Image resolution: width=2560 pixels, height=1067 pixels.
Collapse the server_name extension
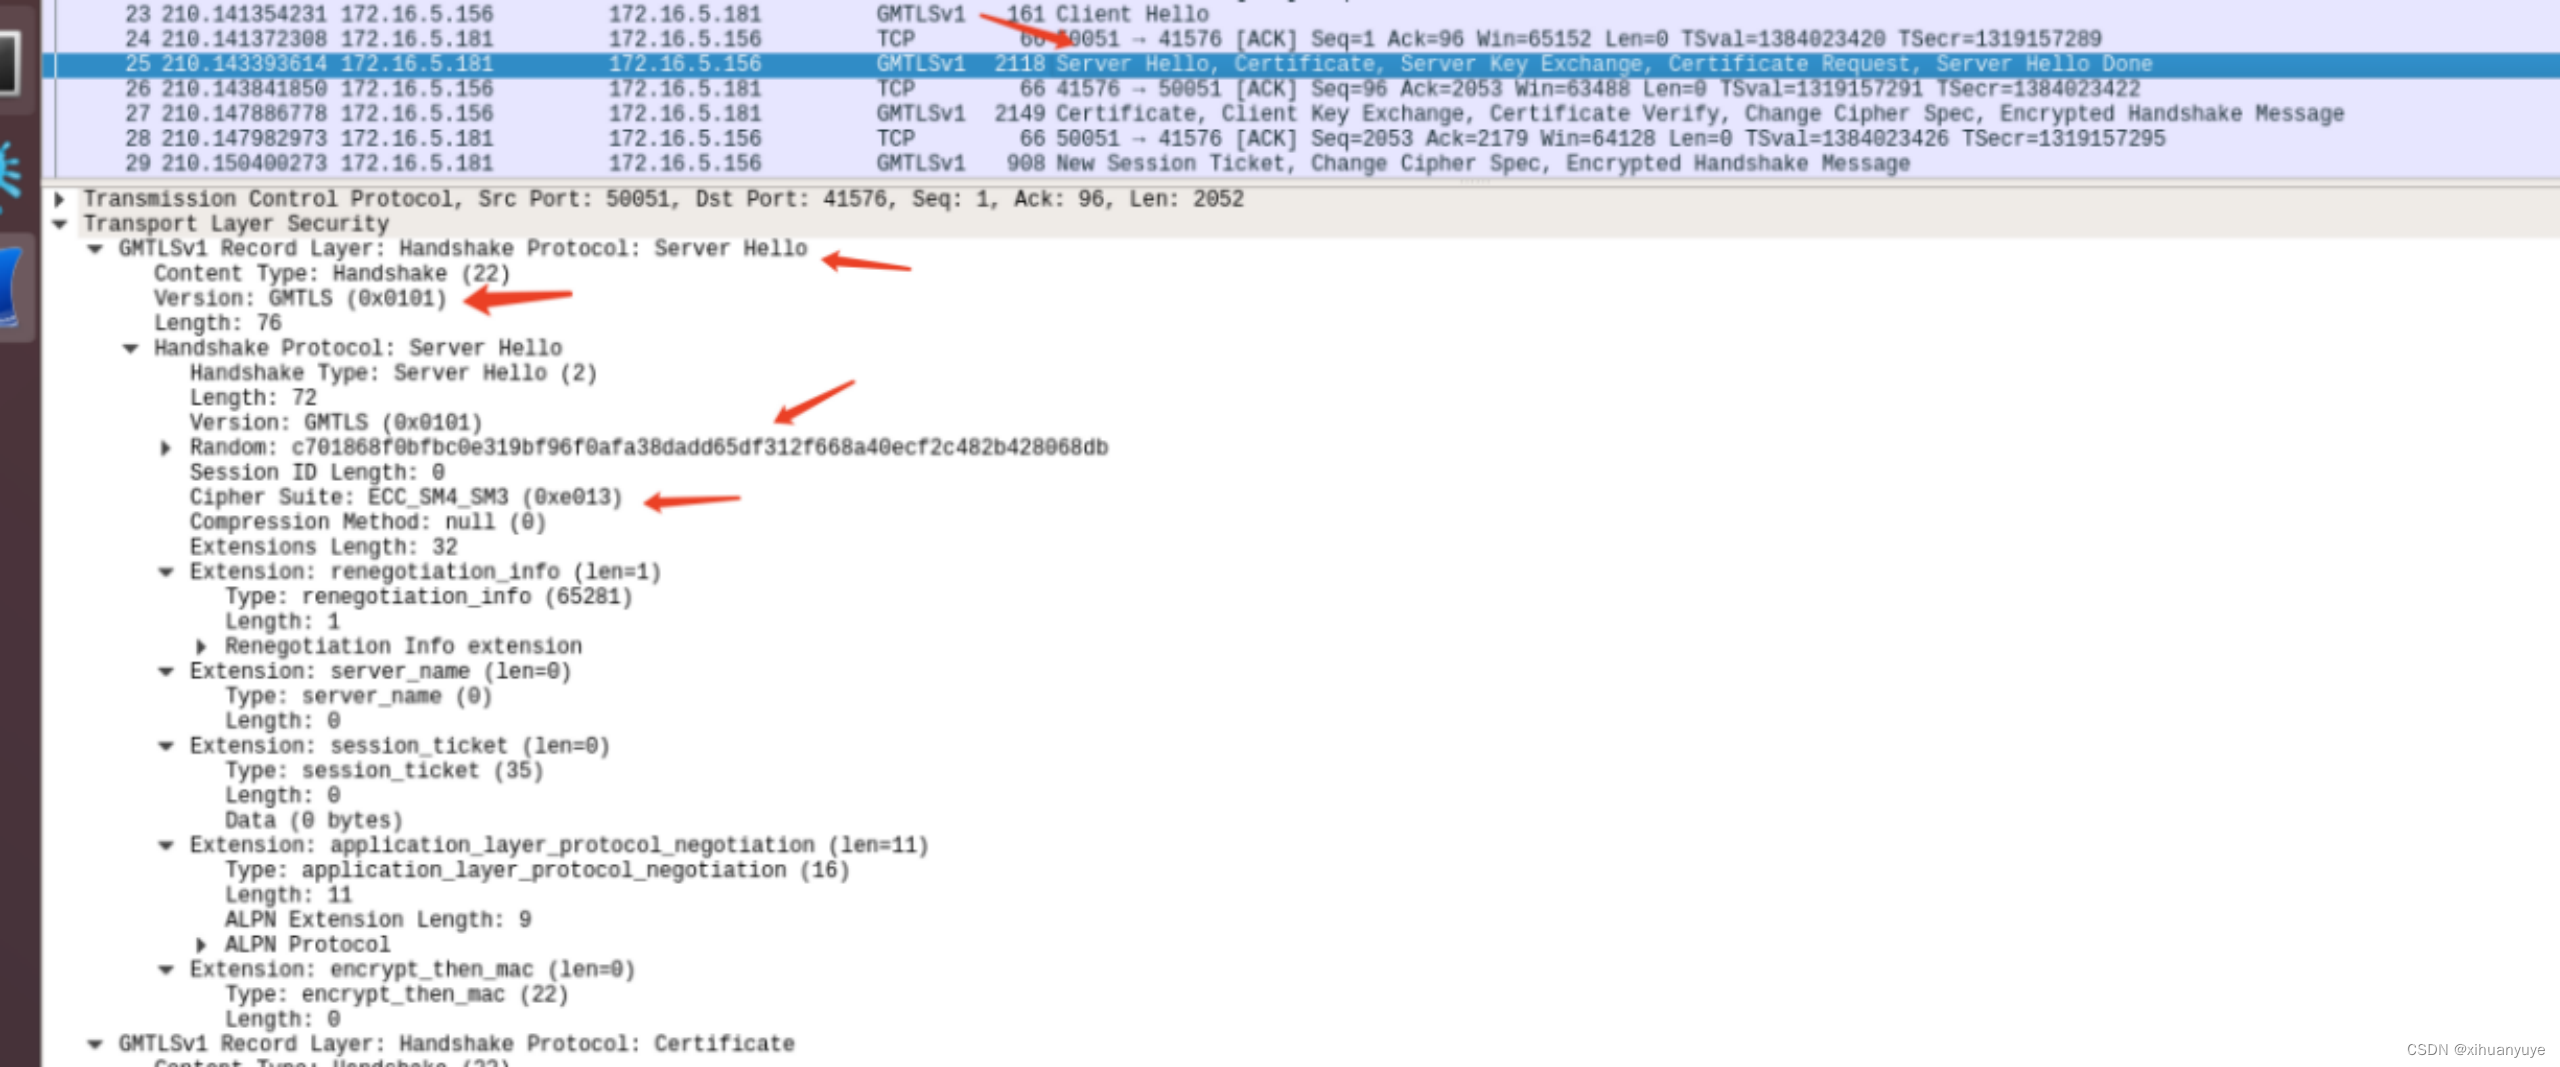click(x=166, y=671)
